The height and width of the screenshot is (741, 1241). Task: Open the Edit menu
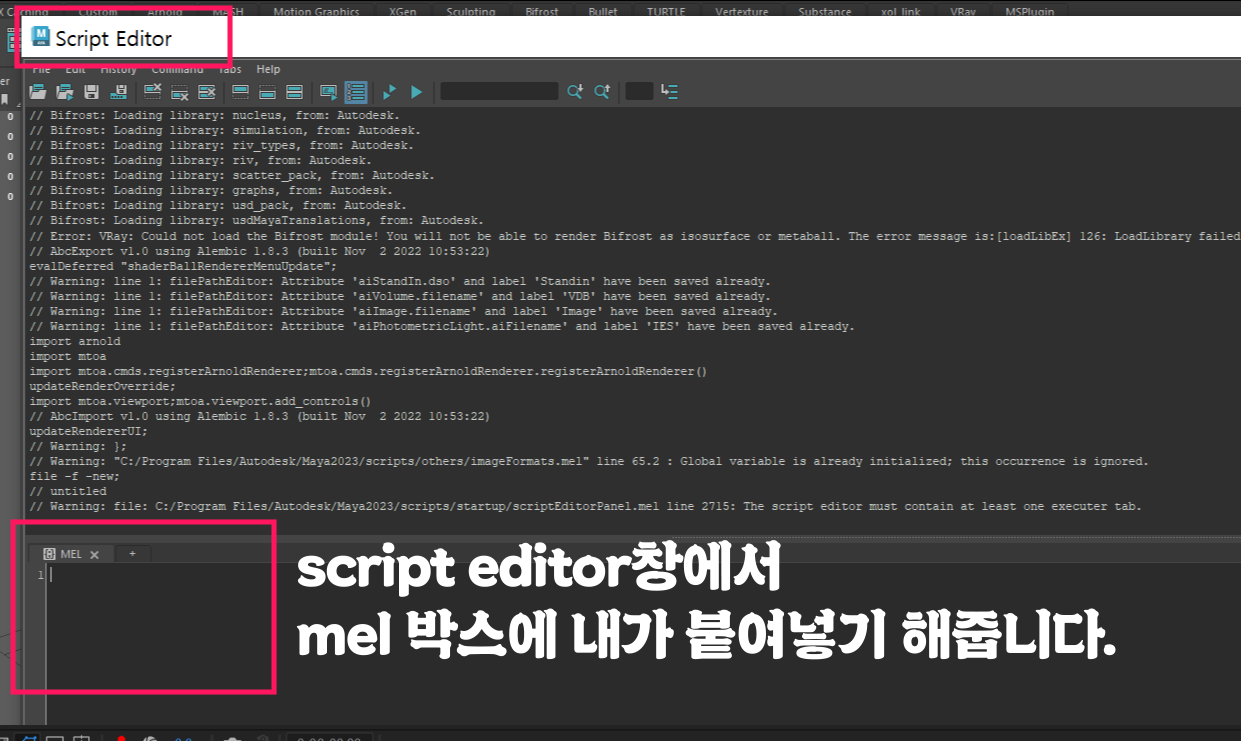coord(76,69)
